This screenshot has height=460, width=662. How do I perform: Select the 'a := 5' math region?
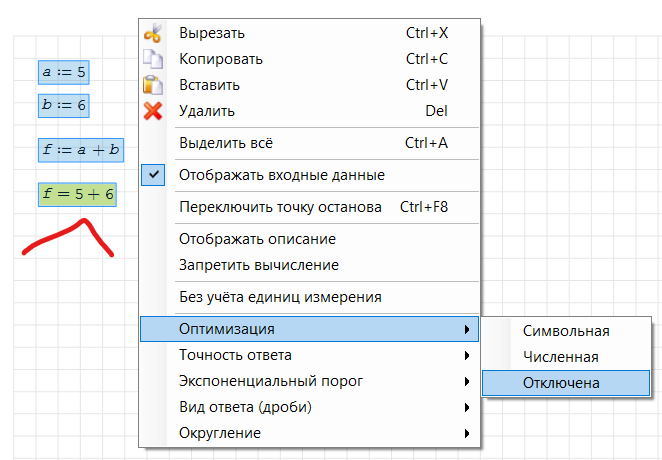[63, 72]
